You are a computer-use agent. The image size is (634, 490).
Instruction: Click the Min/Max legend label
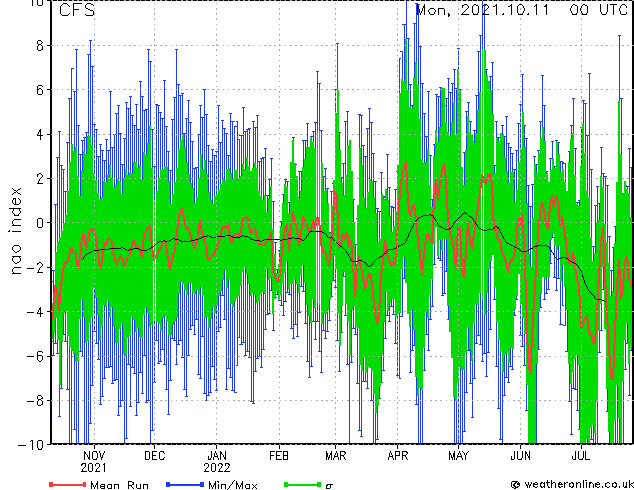tap(232, 484)
